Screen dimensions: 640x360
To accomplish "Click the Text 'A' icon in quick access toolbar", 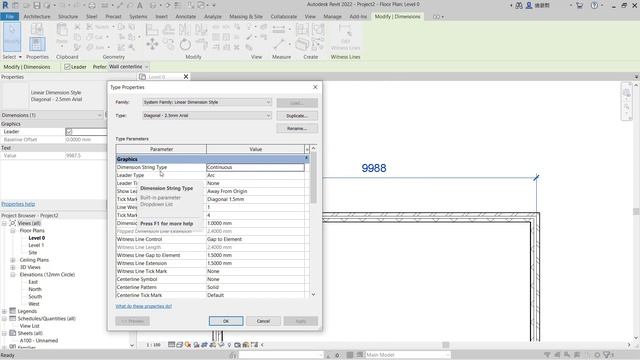I will point(140,5).
